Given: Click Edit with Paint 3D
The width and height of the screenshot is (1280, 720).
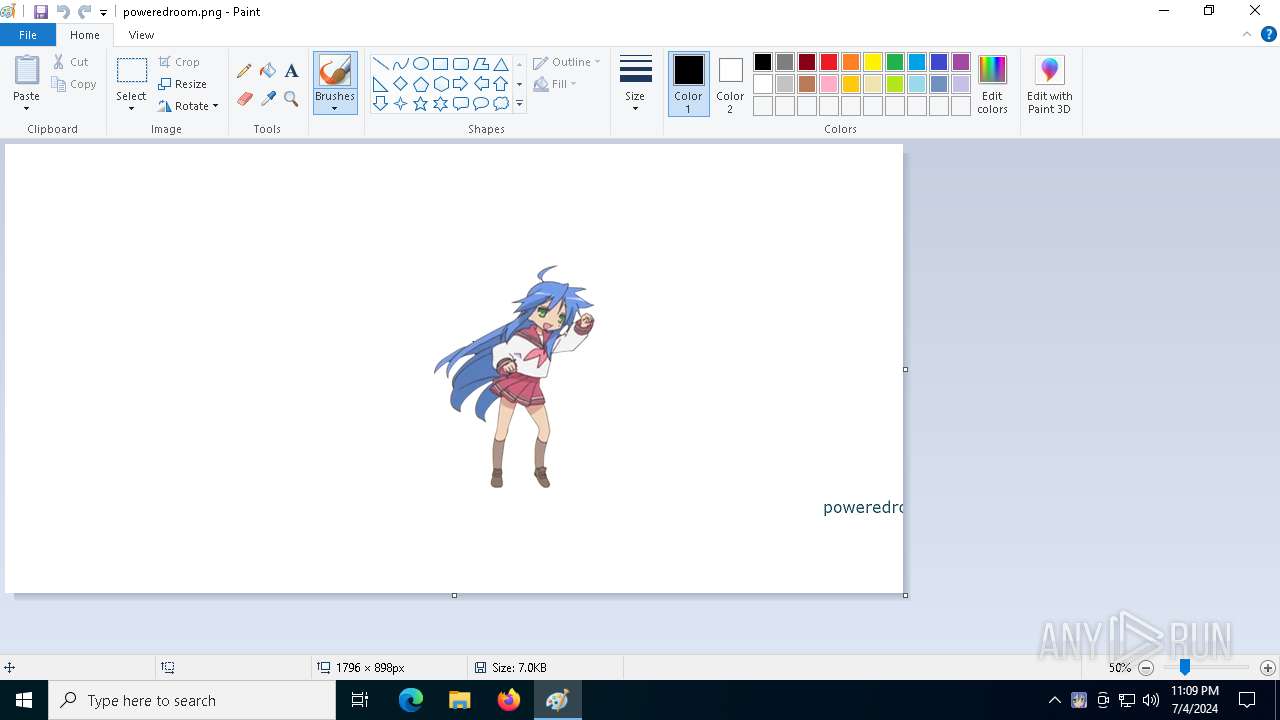Looking at the screenshot, I should [x=1049, y=85].
